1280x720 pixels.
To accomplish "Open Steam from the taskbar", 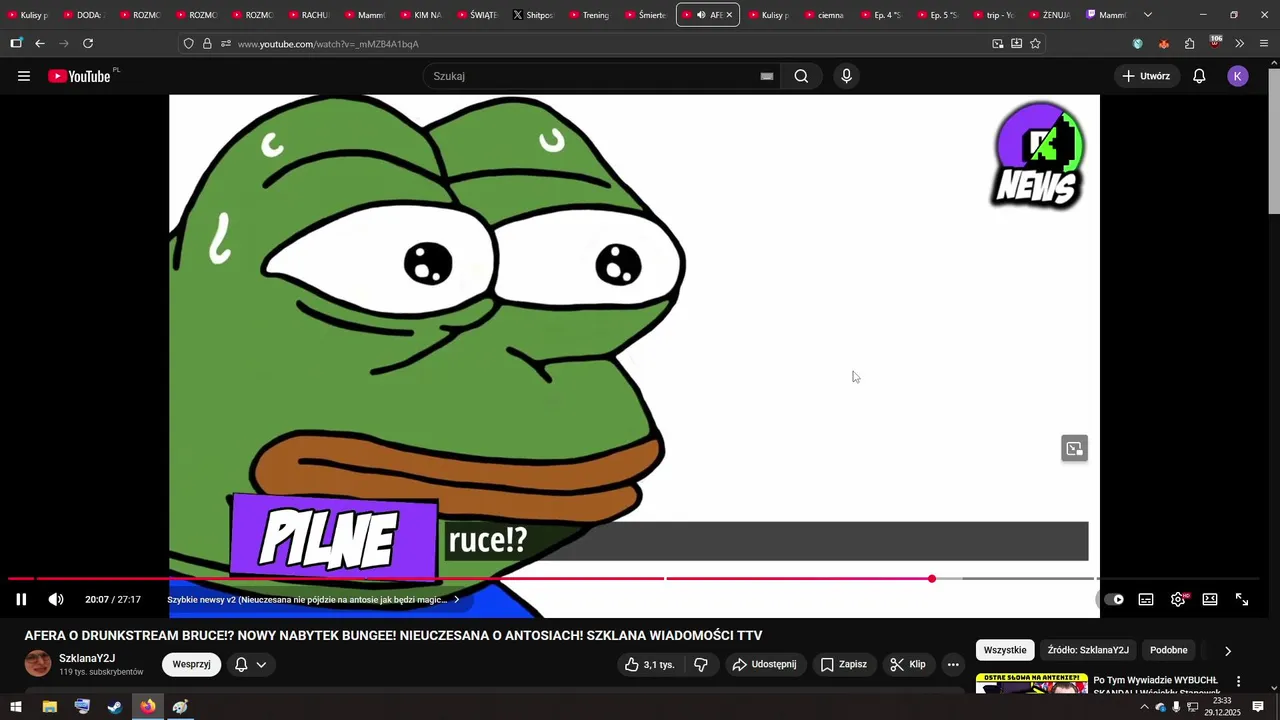I will [115, 707].
